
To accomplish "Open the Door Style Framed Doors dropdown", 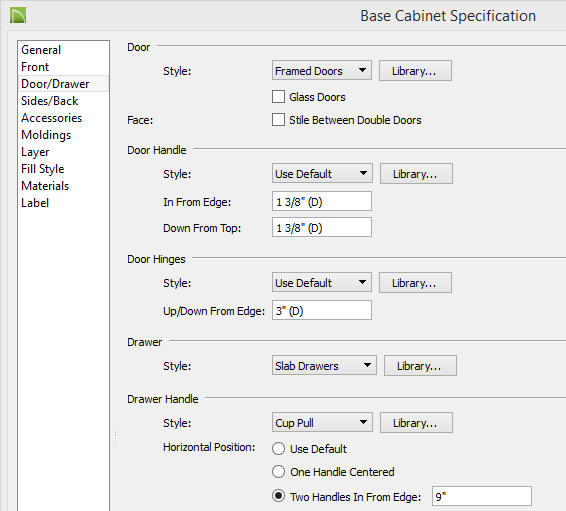I will (x=322, y=70).
